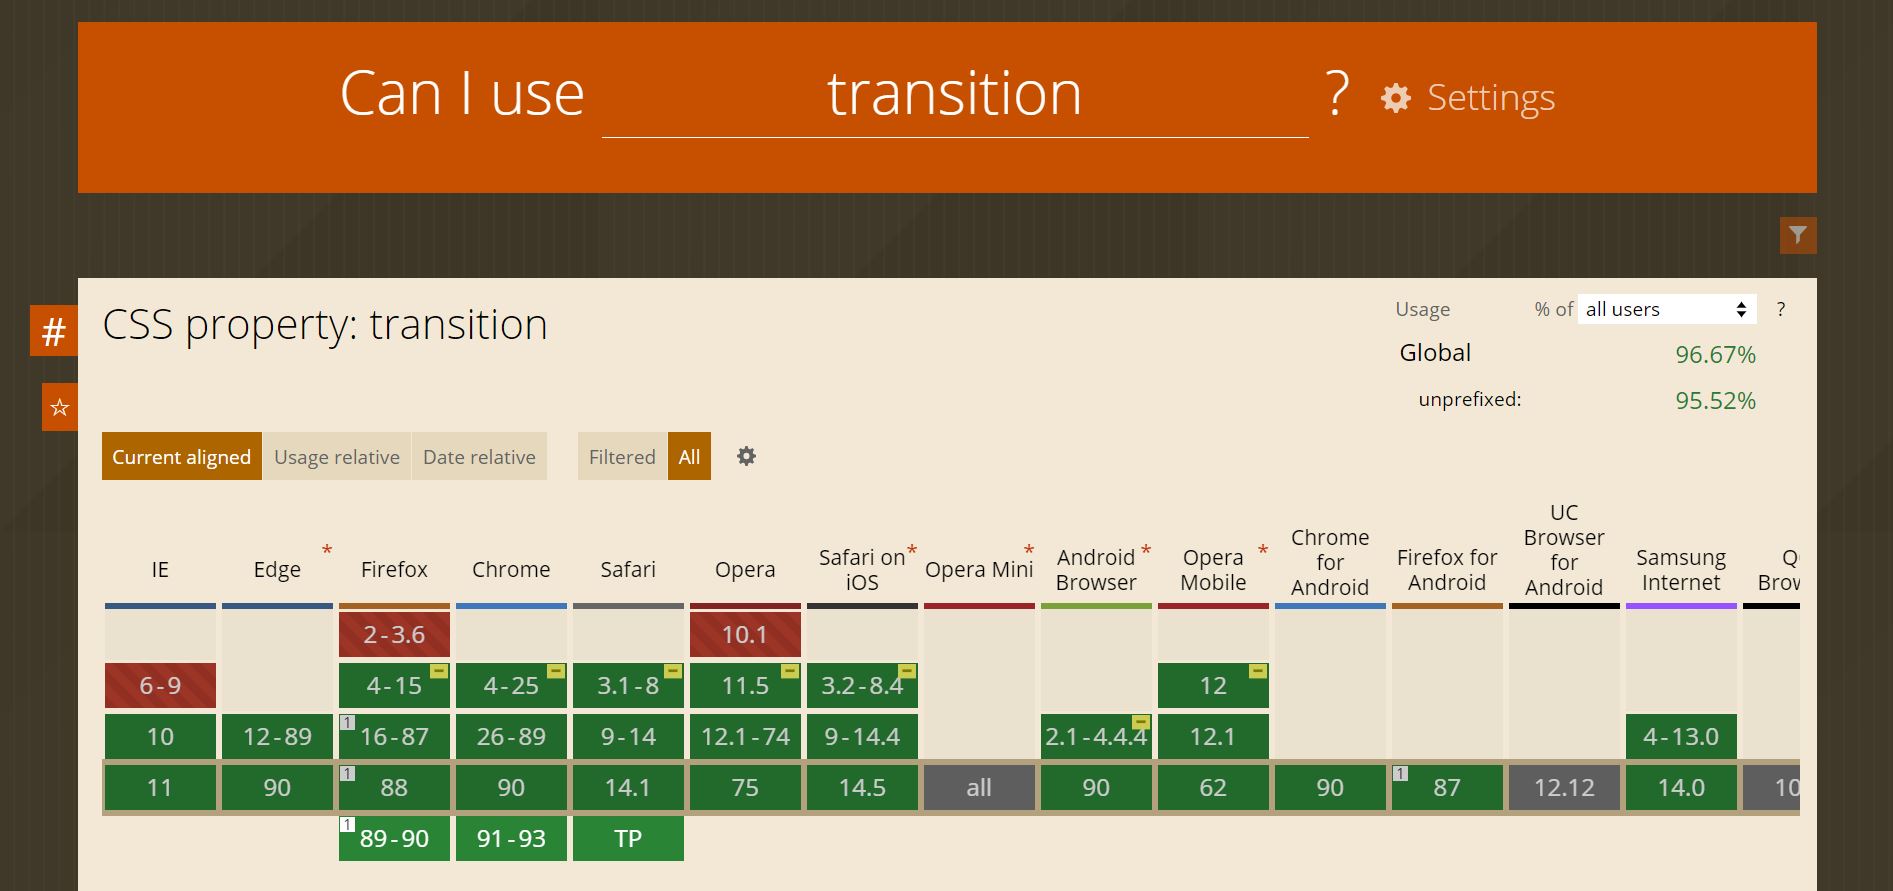
Task: Click the Safari on iOS 3.2-8.4 cell
Action: (862, 685)
